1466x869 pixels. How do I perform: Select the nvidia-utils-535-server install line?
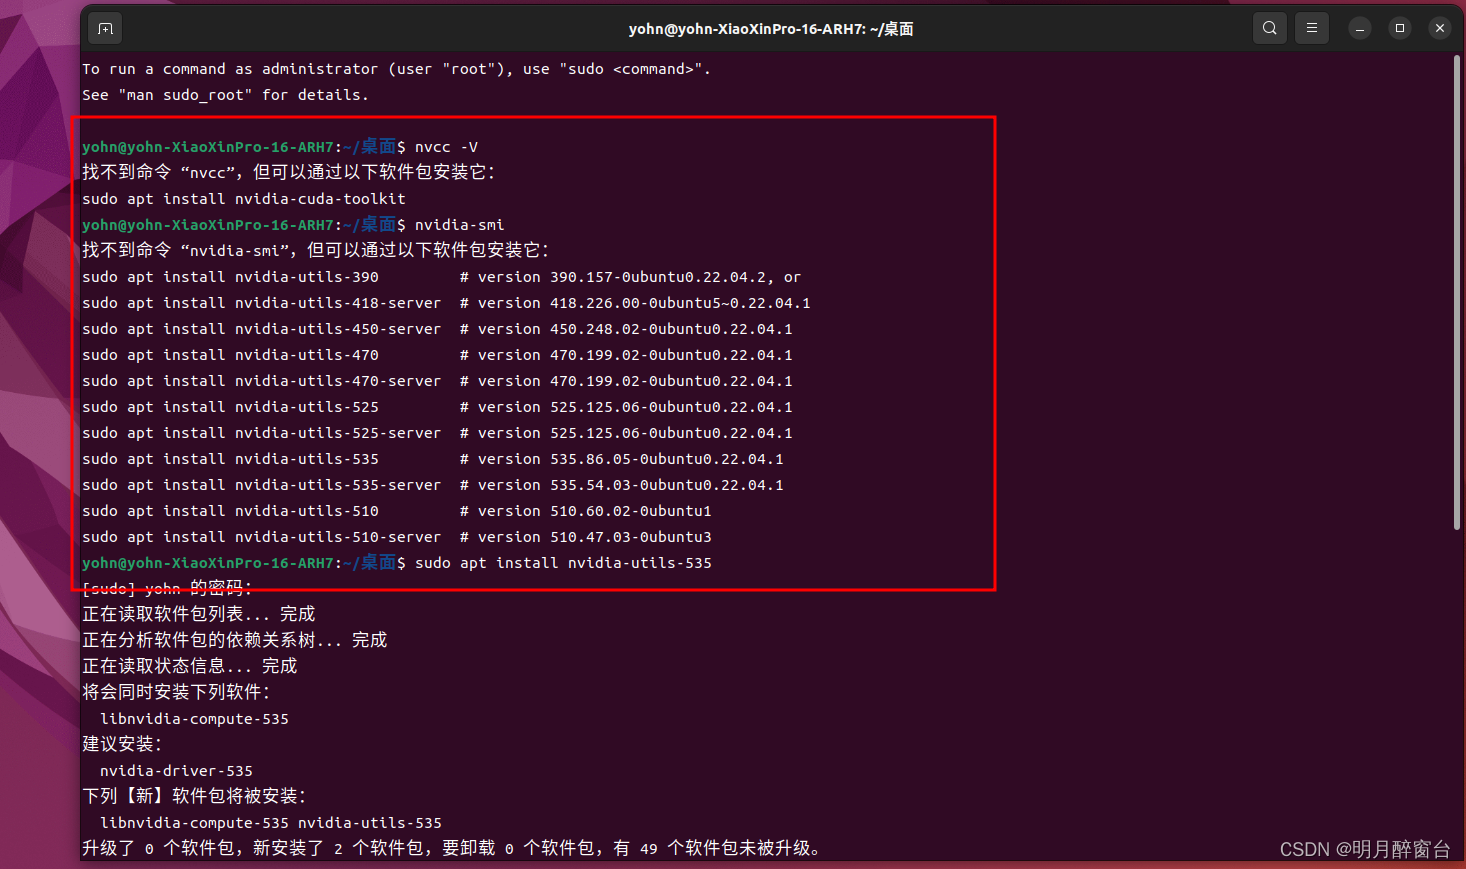(x=433, y=485)
